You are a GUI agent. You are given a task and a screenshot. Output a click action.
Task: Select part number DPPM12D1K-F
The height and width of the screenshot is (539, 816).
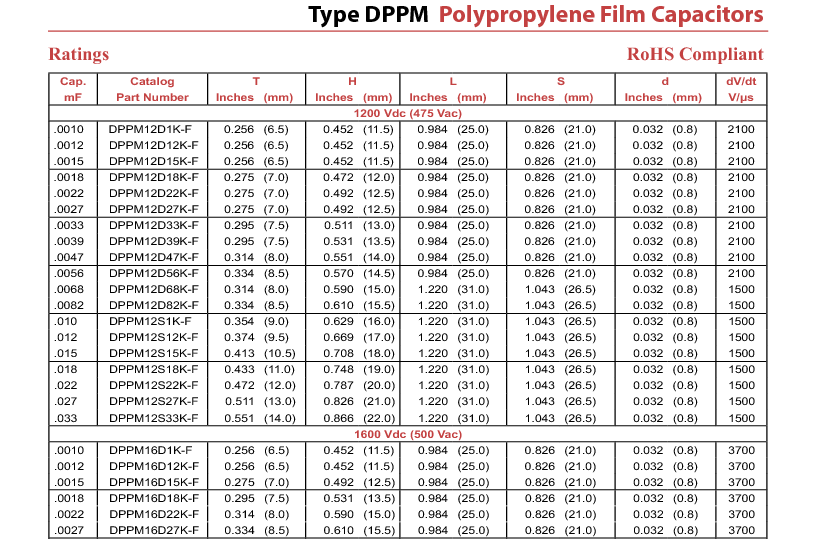tap(150, 129)
